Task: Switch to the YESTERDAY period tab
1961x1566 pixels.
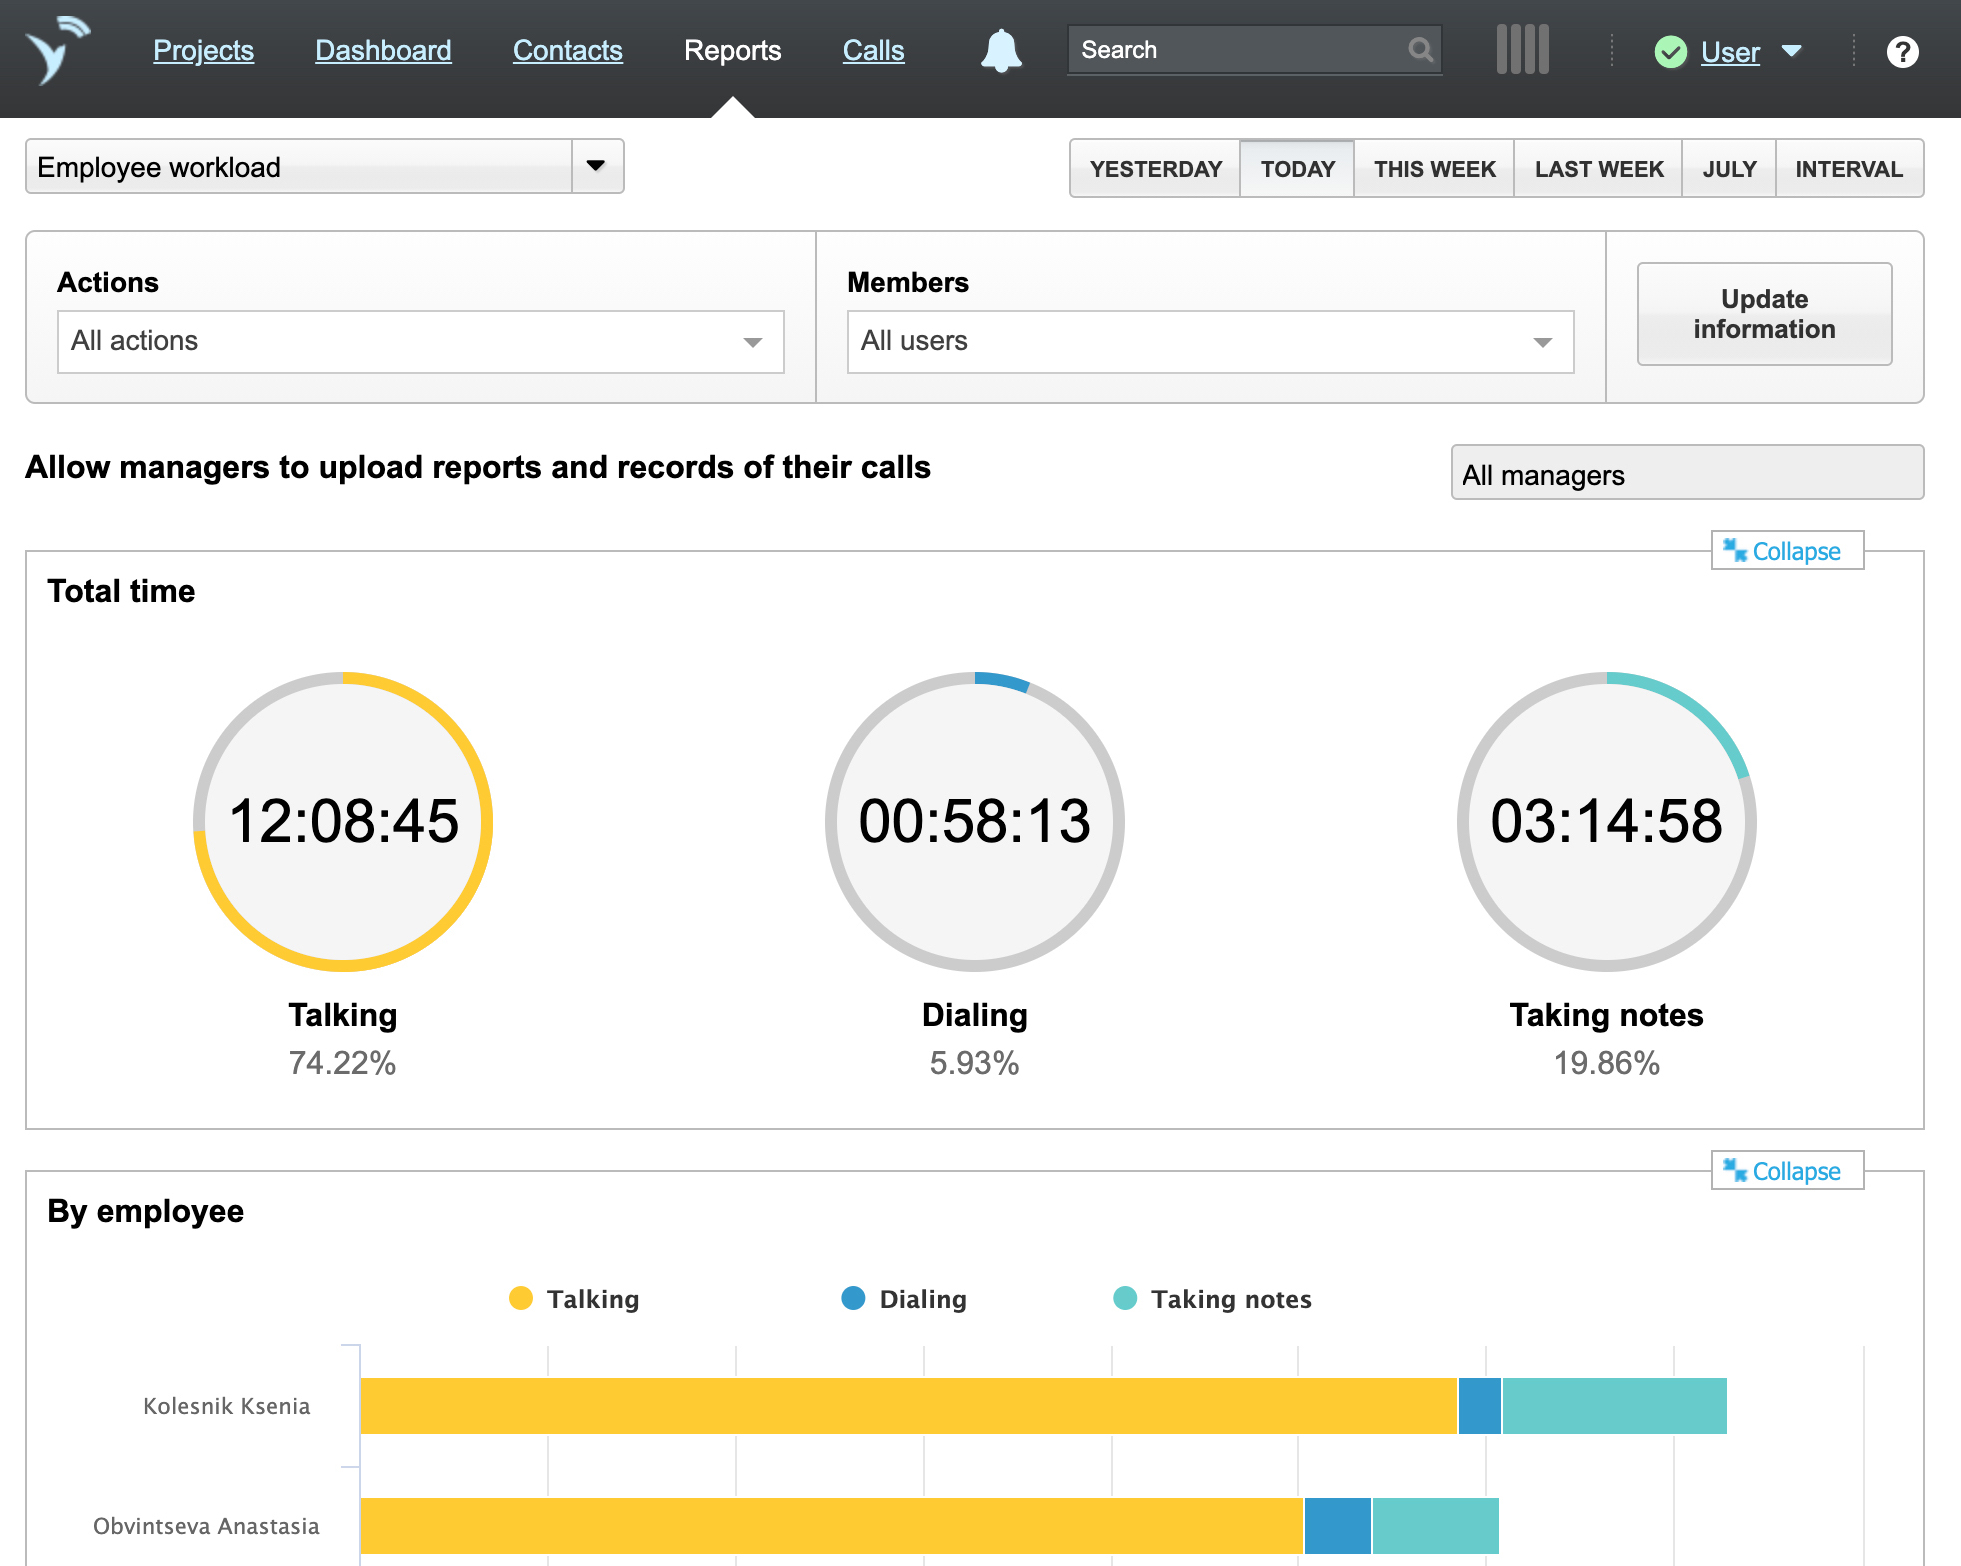Action: click(x=1155, y=169)
